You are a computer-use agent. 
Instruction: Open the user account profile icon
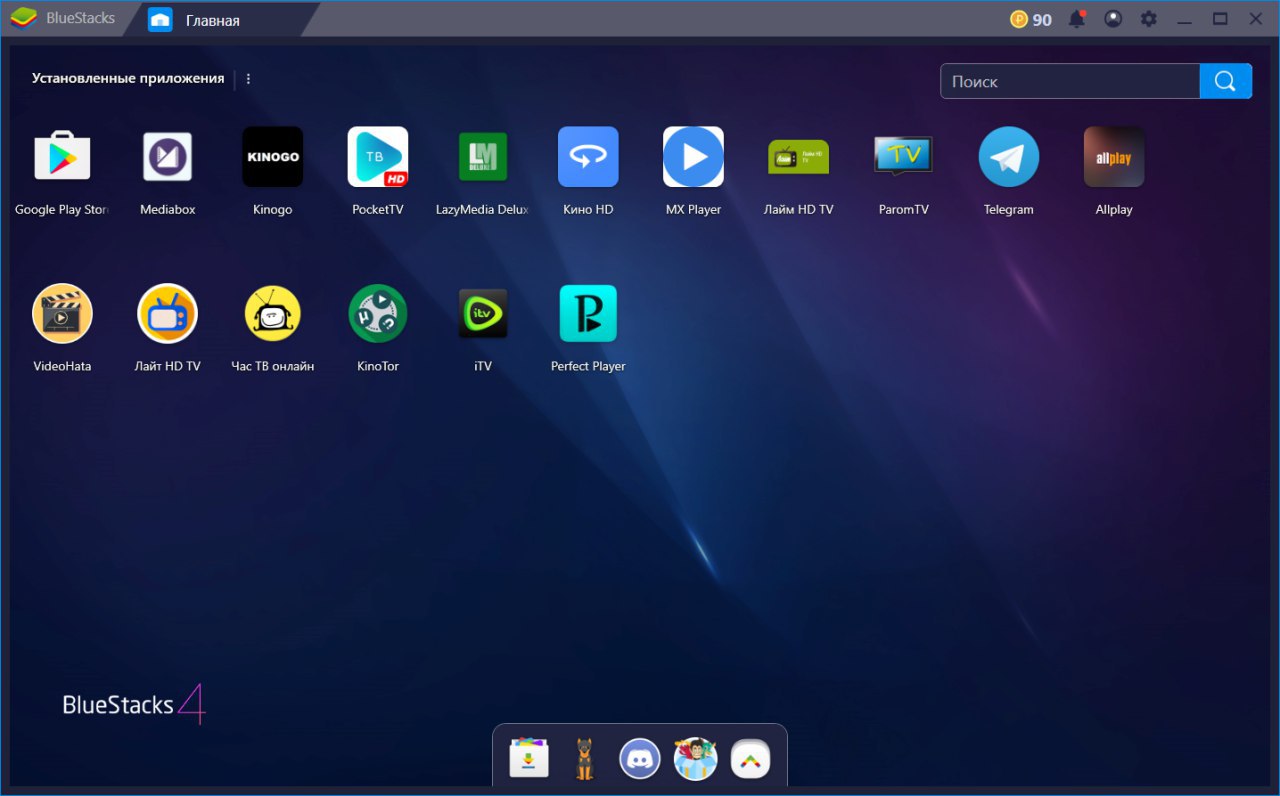click(1113, 19)
